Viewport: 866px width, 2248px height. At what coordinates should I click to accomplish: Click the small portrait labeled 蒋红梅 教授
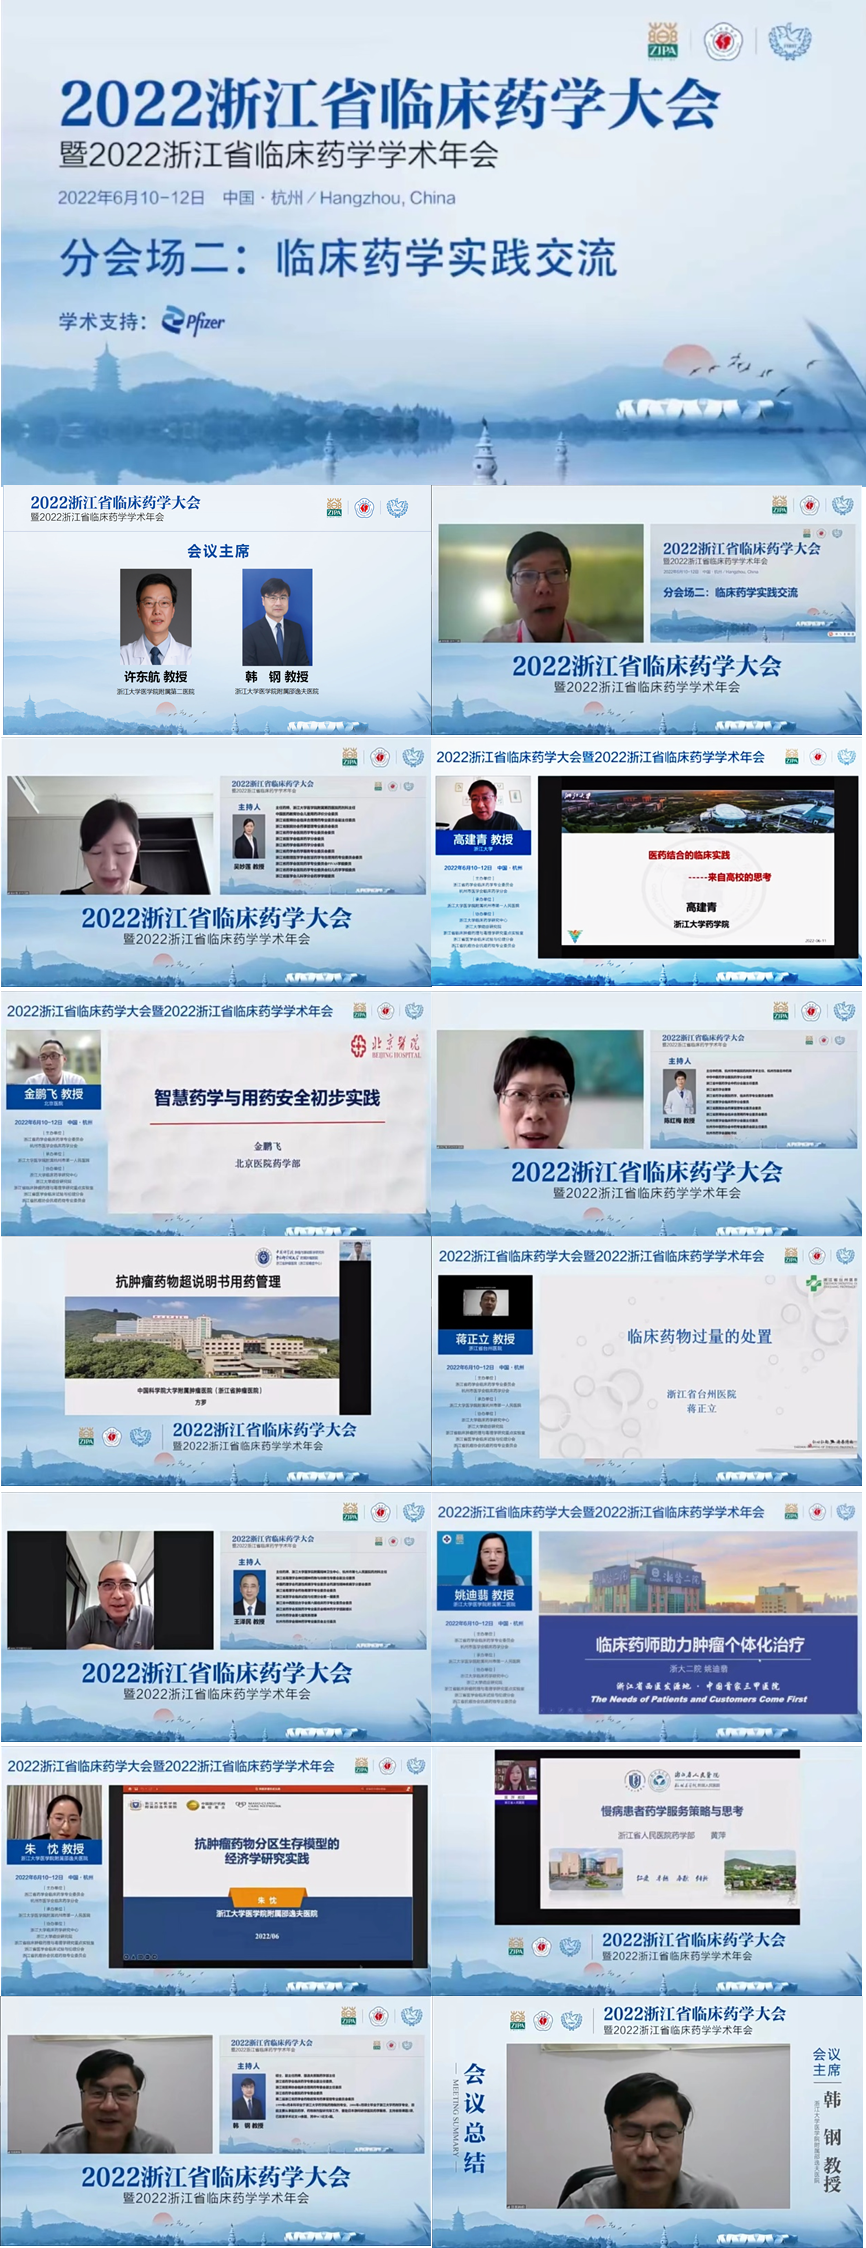(680, 1092)
